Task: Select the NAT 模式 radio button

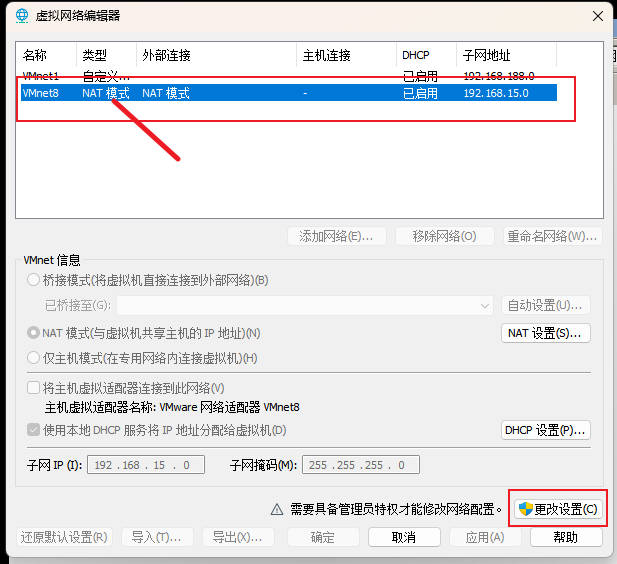Action: point(34,333)
